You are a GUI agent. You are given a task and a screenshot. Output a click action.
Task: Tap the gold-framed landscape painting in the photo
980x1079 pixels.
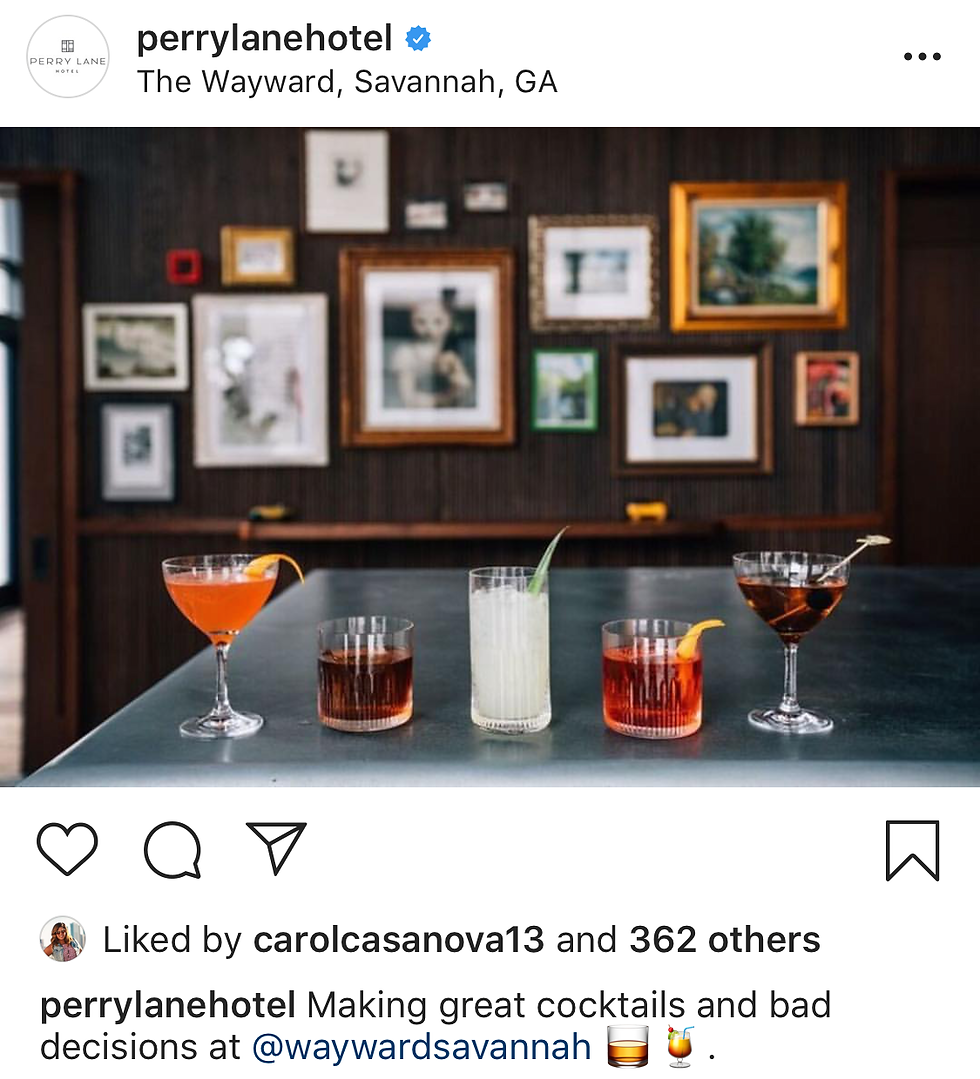point(758,257)
